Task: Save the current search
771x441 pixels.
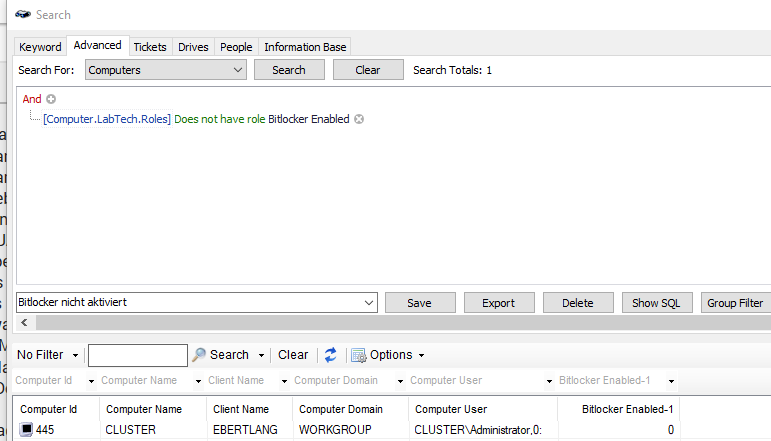Action: click(420, 303)
